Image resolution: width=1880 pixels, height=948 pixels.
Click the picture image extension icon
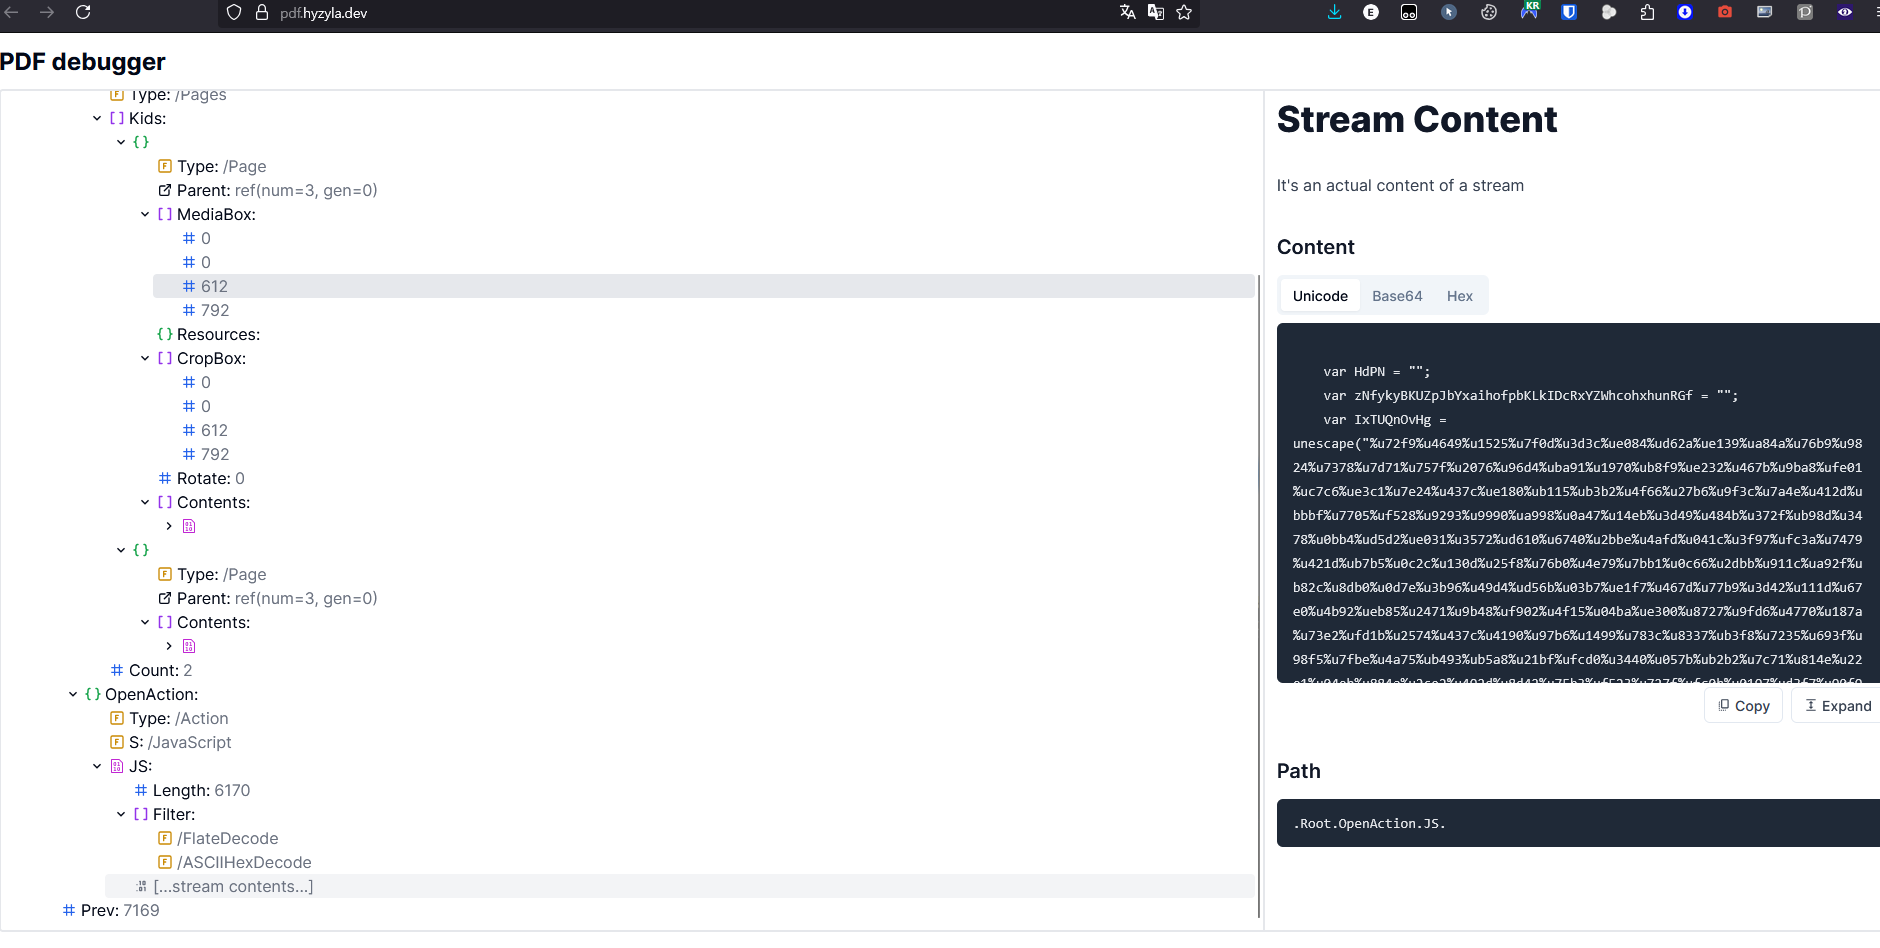1765,12
